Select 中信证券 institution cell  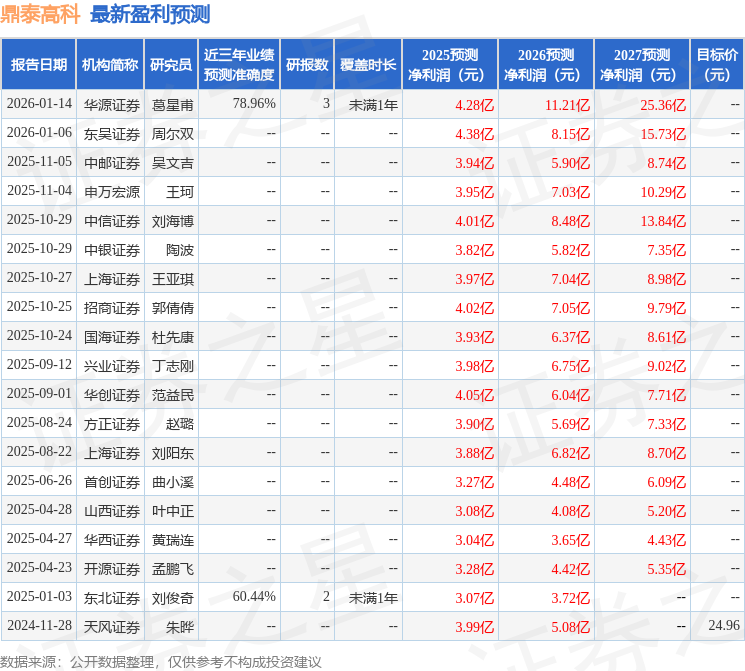[x=112, y=221]
